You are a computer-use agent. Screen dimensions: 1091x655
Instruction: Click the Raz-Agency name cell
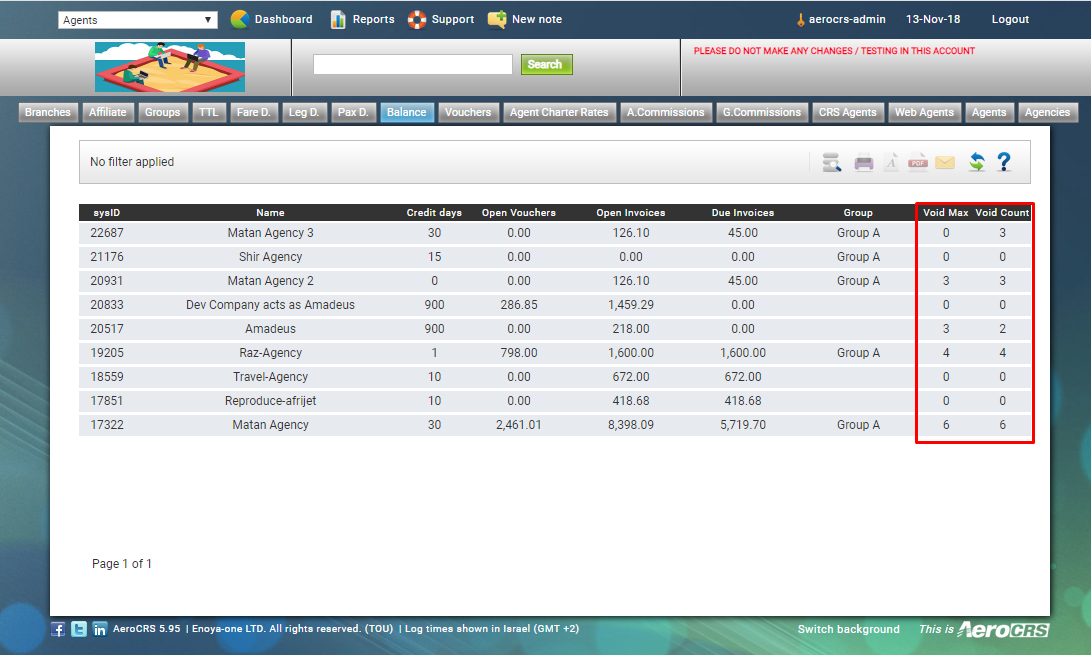coord(271,353)
